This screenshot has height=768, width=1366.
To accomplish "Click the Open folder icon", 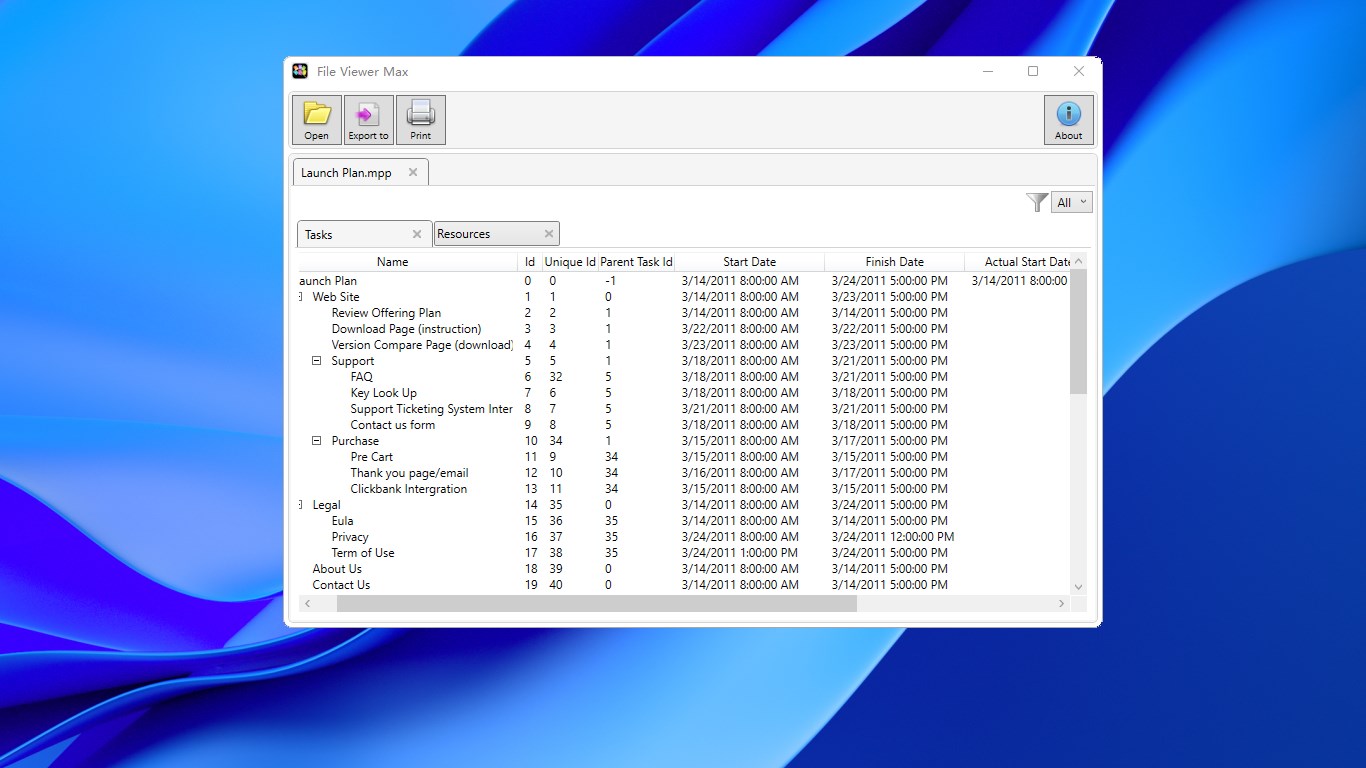I will (316, 119).
